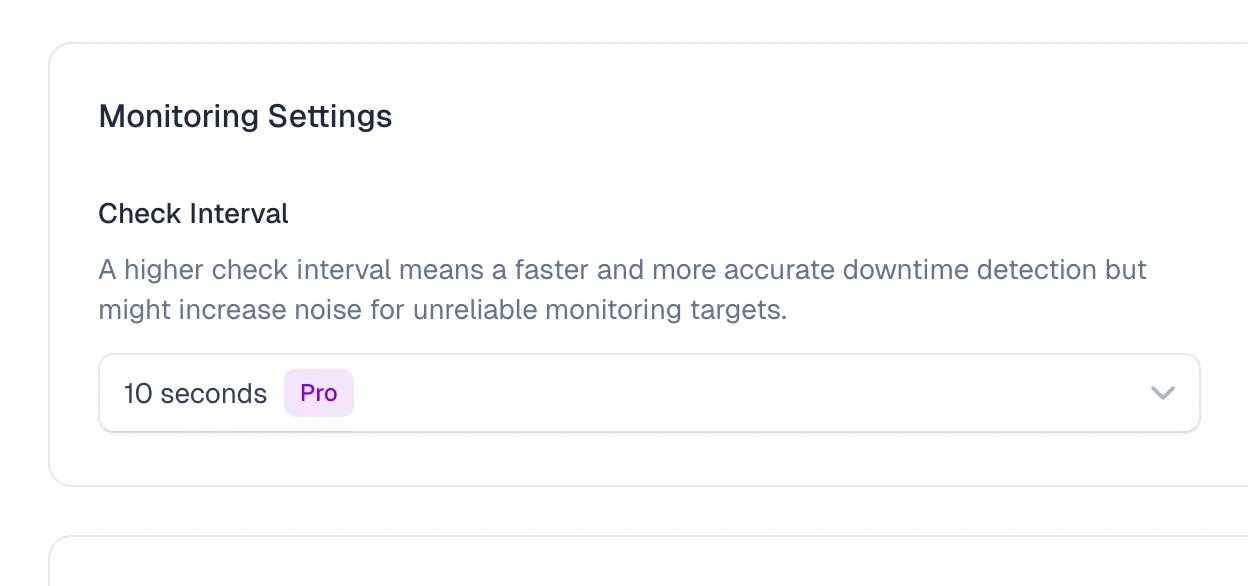
Task: Click the chevron arrow in the interval selector
Action: click(x=1162, y=393)
